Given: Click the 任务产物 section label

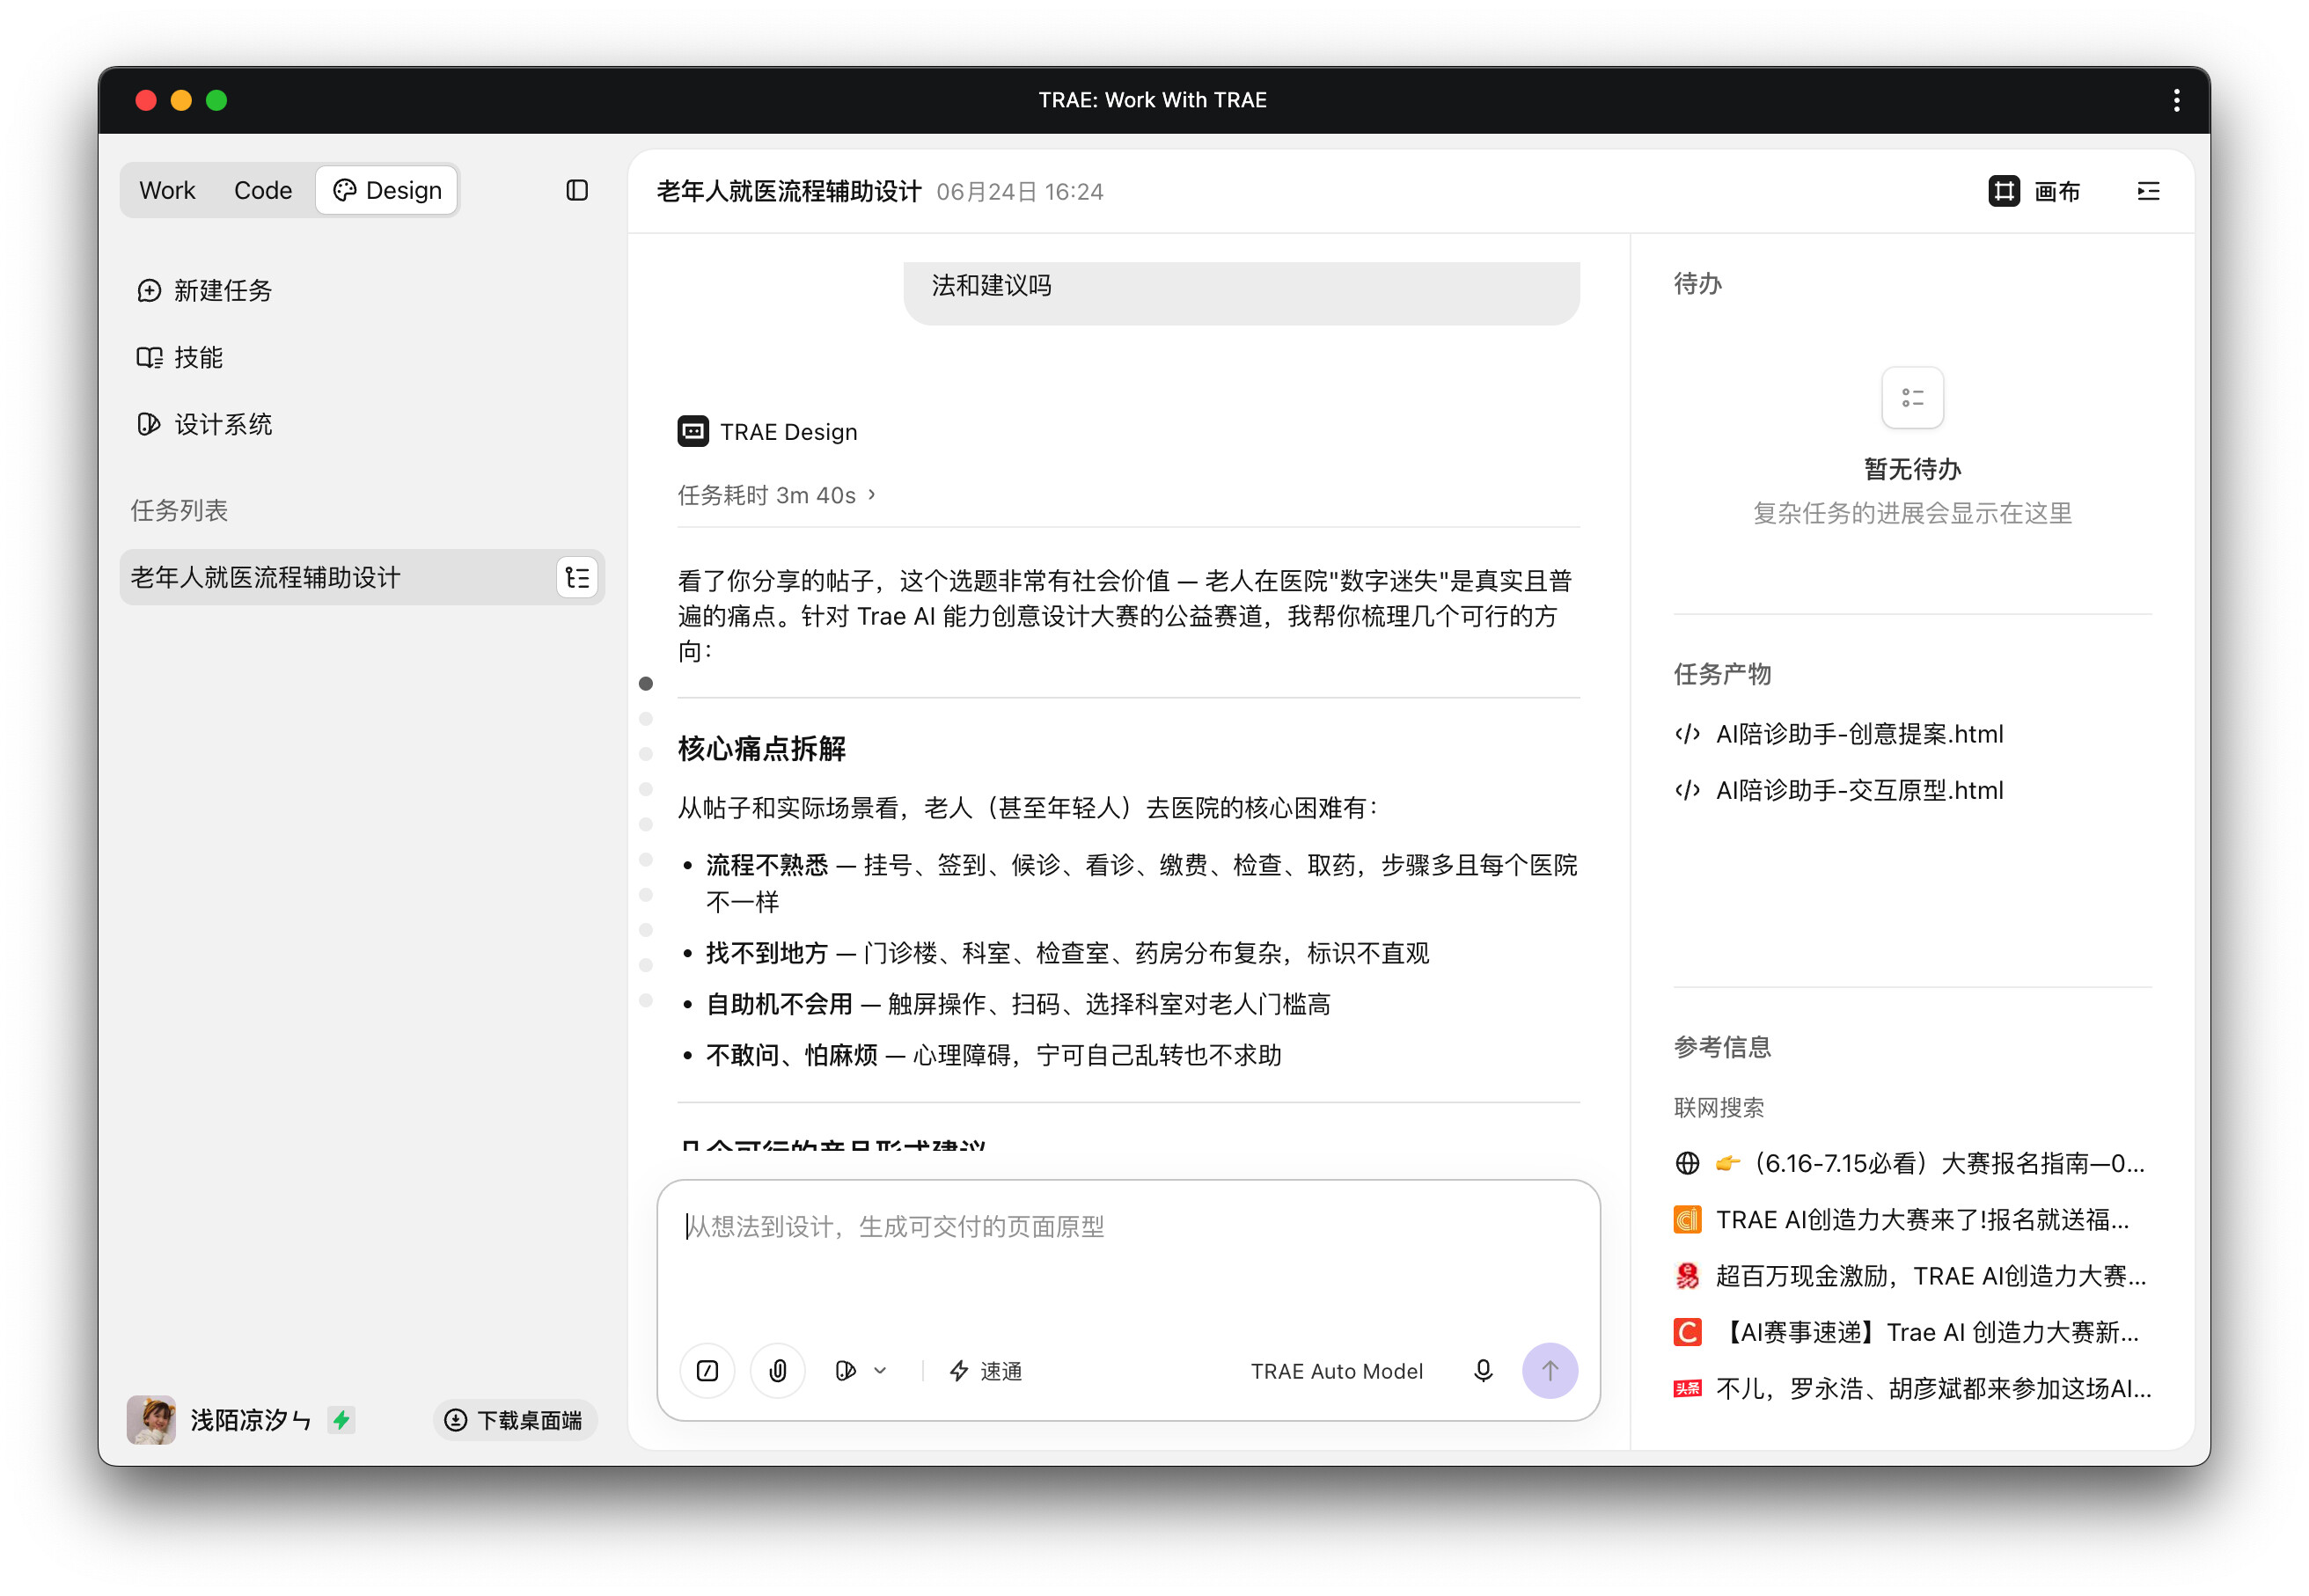Looking at the screenshot, I should [1722, 674].
